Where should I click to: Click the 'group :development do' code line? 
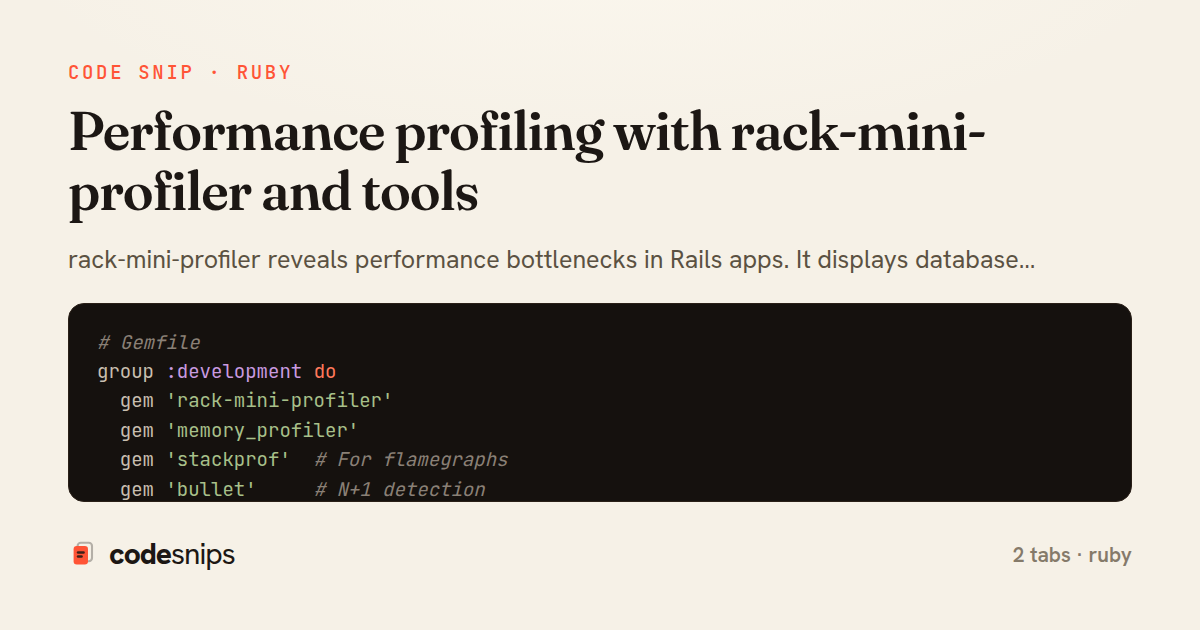(x=217, y=372)
